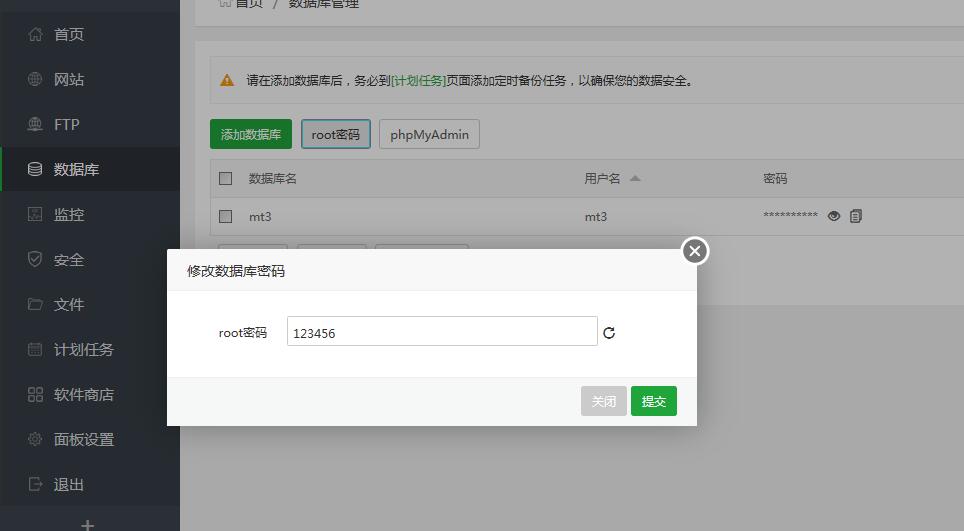
Task: Close the dialog with the X icon
Action: [695, 251]
